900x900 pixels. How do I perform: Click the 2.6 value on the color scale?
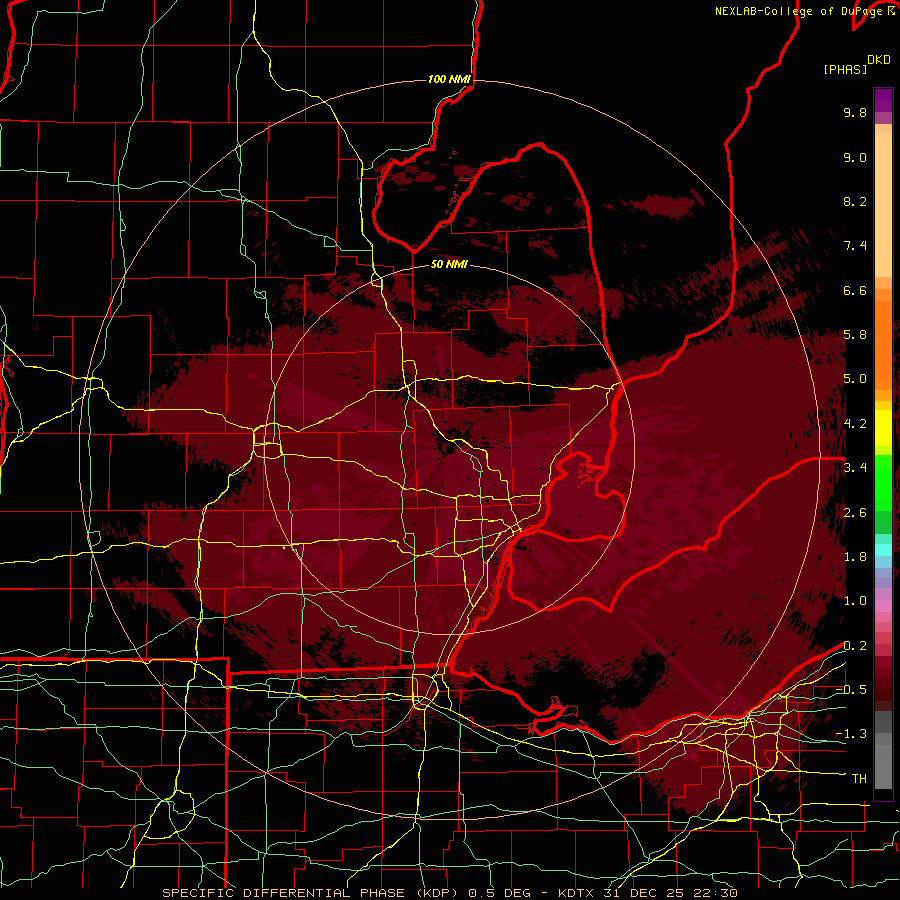tap(855, 513)
